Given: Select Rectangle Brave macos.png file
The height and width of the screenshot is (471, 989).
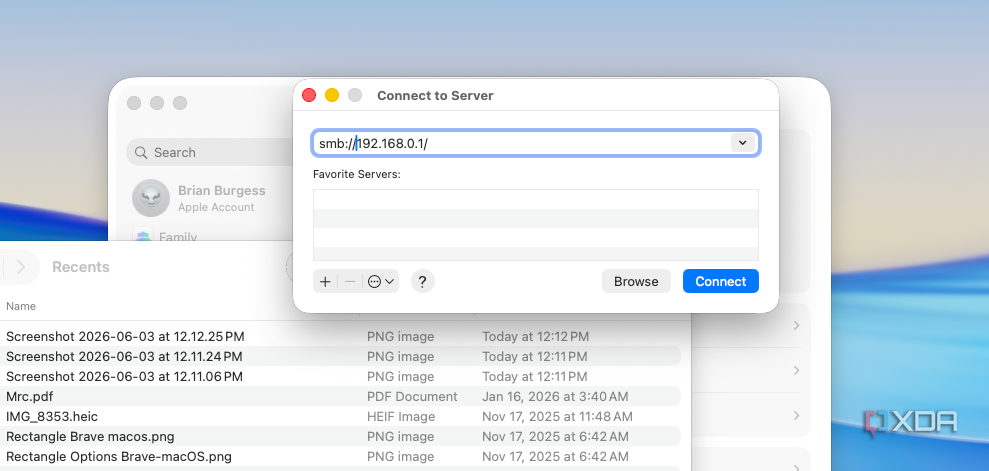Looking at the screenshot, I should [x=90, y=436].
